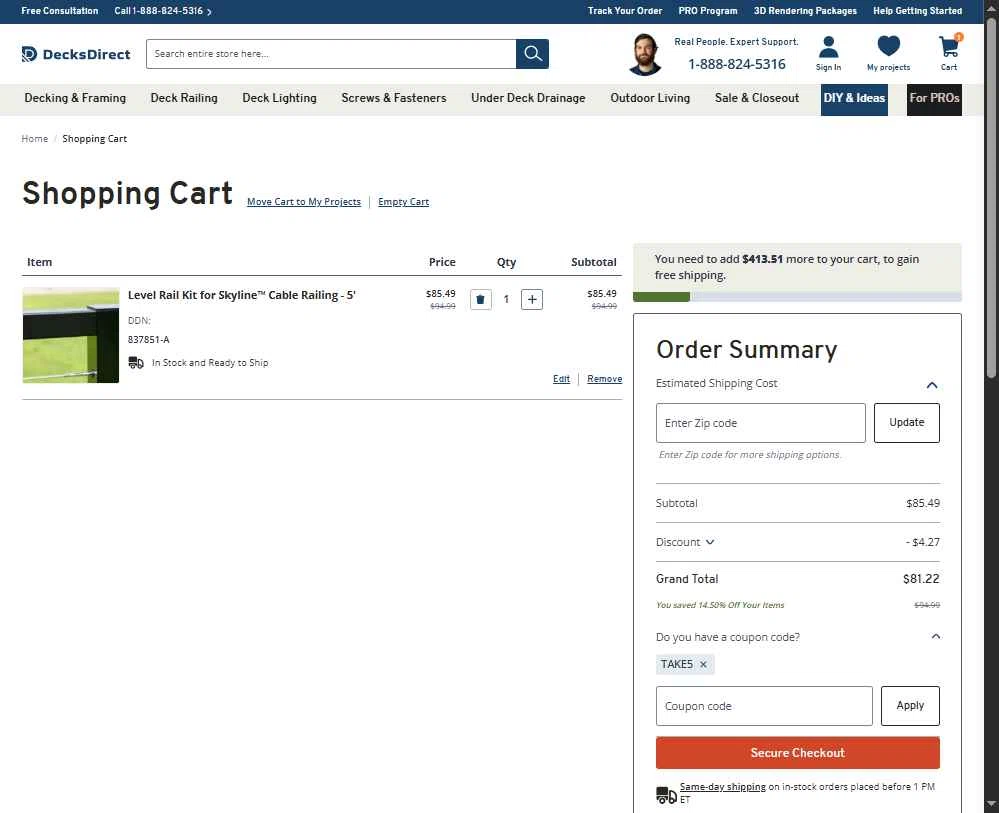Open DIY & Ideas tab
The image size is (999, 813).
click(854, 99)
